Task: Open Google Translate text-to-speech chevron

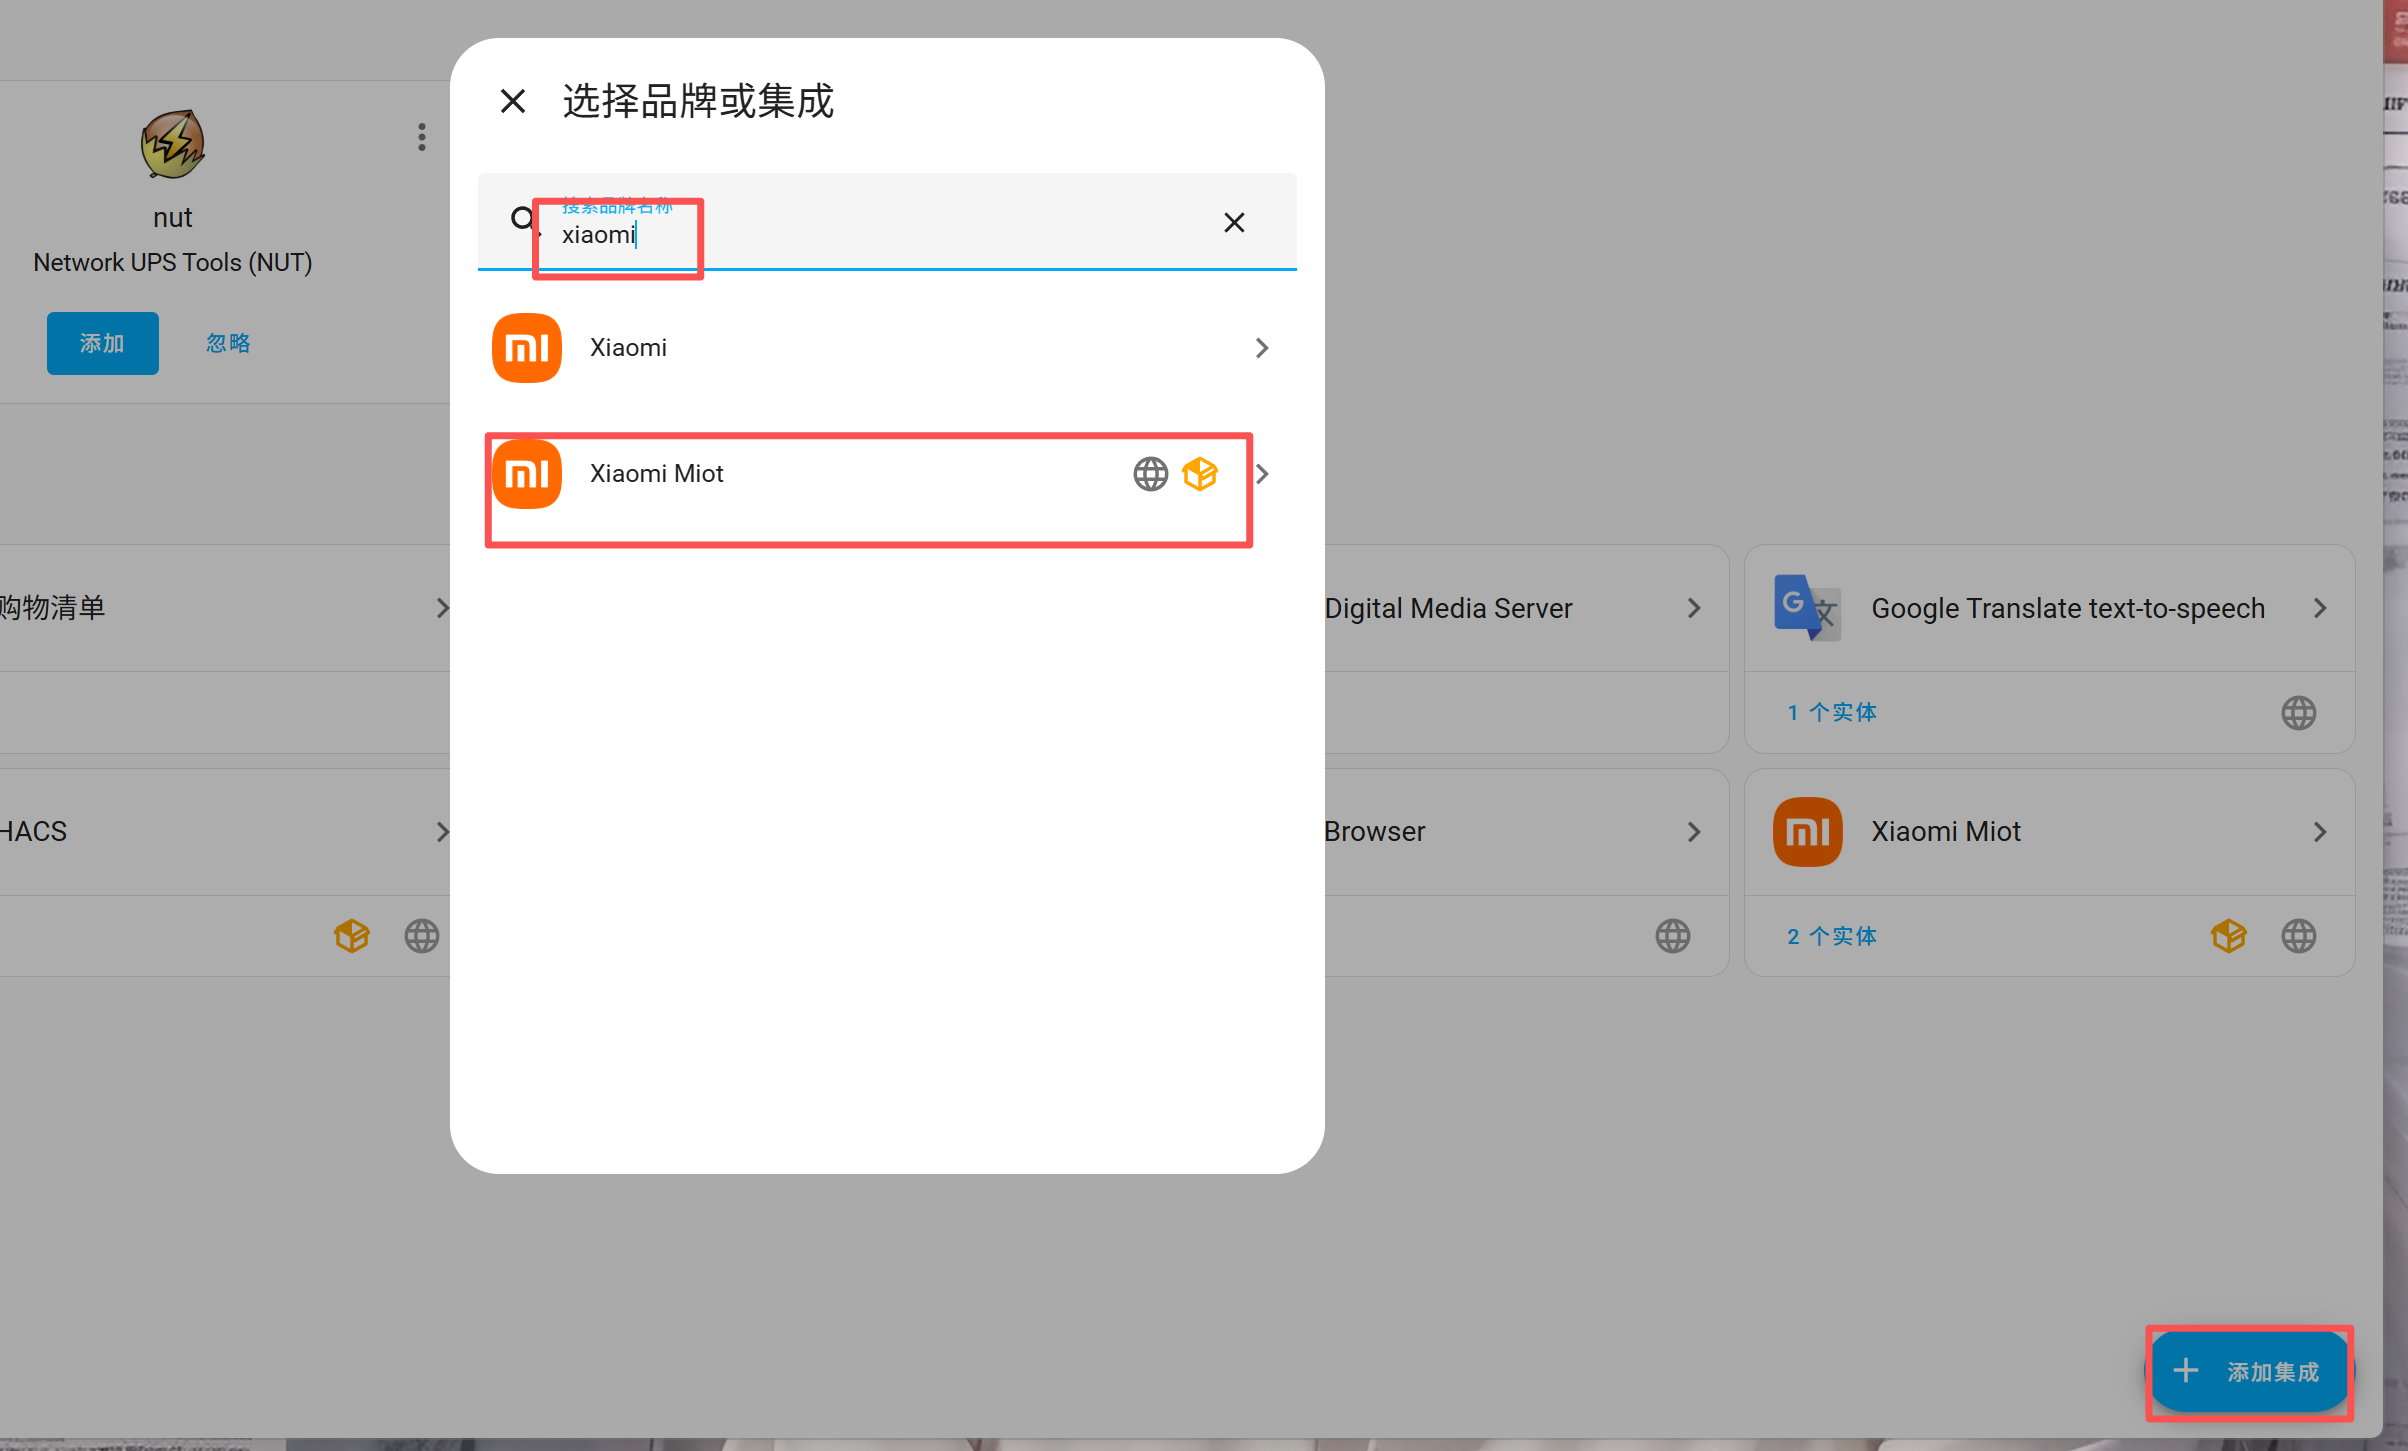Action: pyautogui.click(x=2320, y=608)
